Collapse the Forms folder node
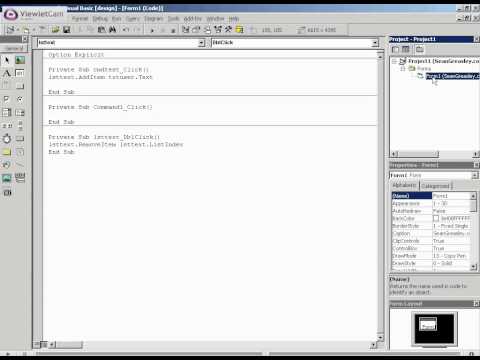The width and height of the screenshot is (480, 360). 403,69
